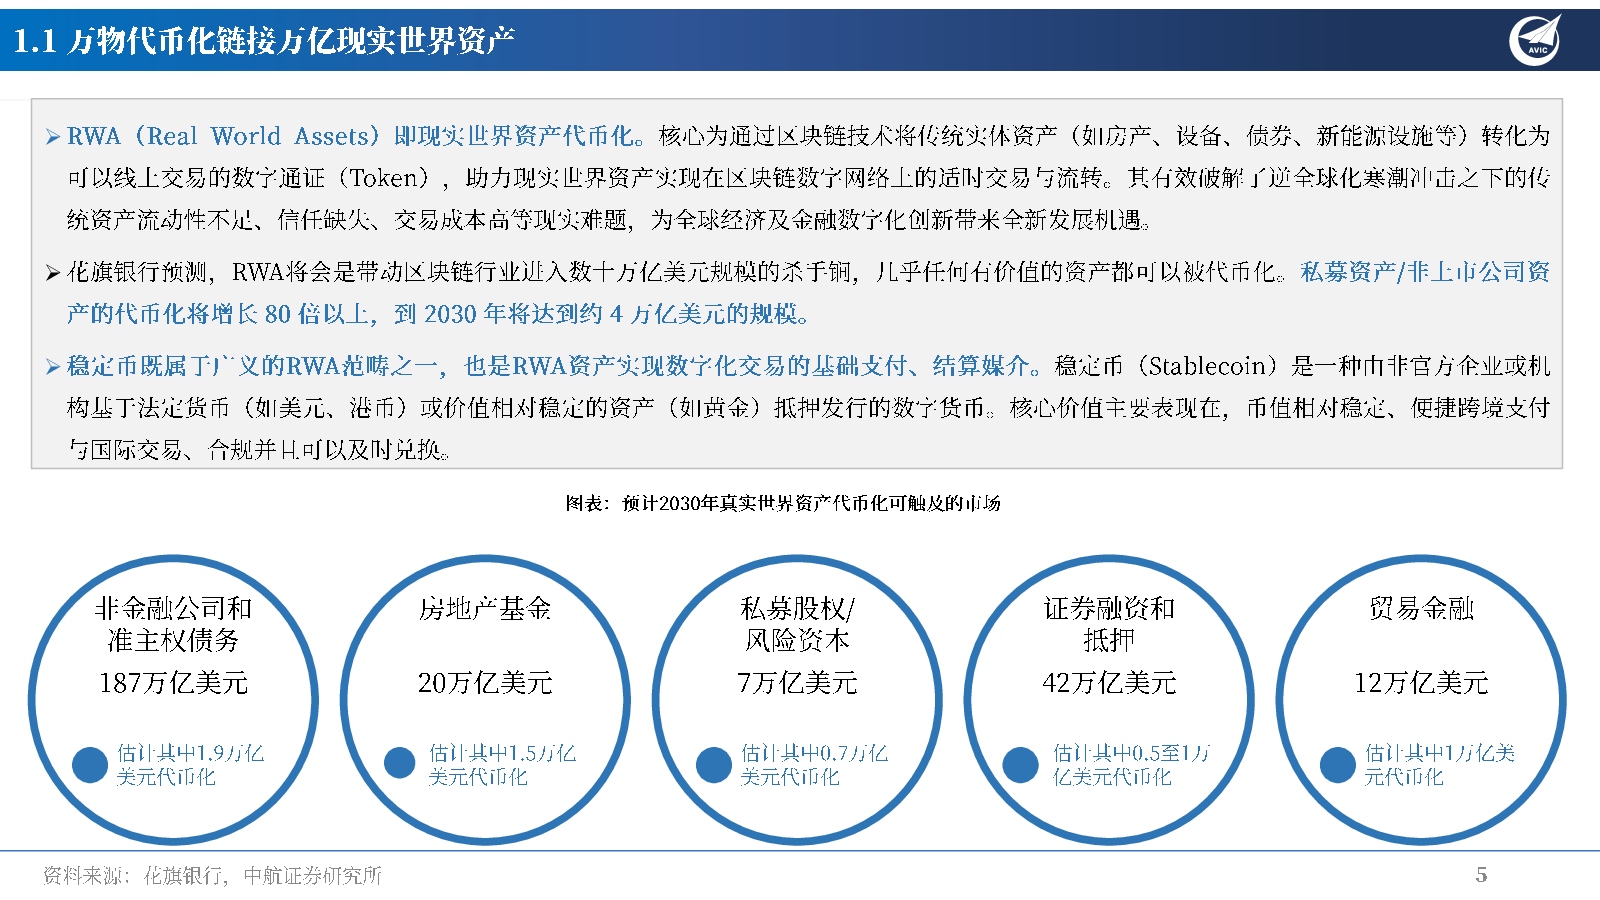
Task: Click the circle label '证券融资和抵押'
Action: (x=1109, y=624)
